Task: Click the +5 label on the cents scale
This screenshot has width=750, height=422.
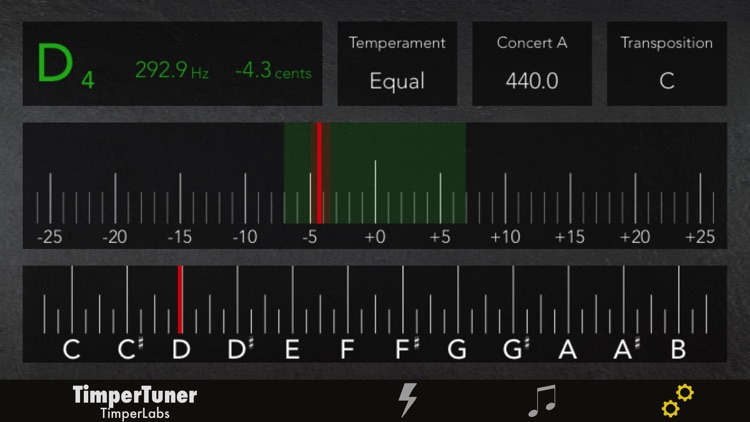Action: (440, 237)
